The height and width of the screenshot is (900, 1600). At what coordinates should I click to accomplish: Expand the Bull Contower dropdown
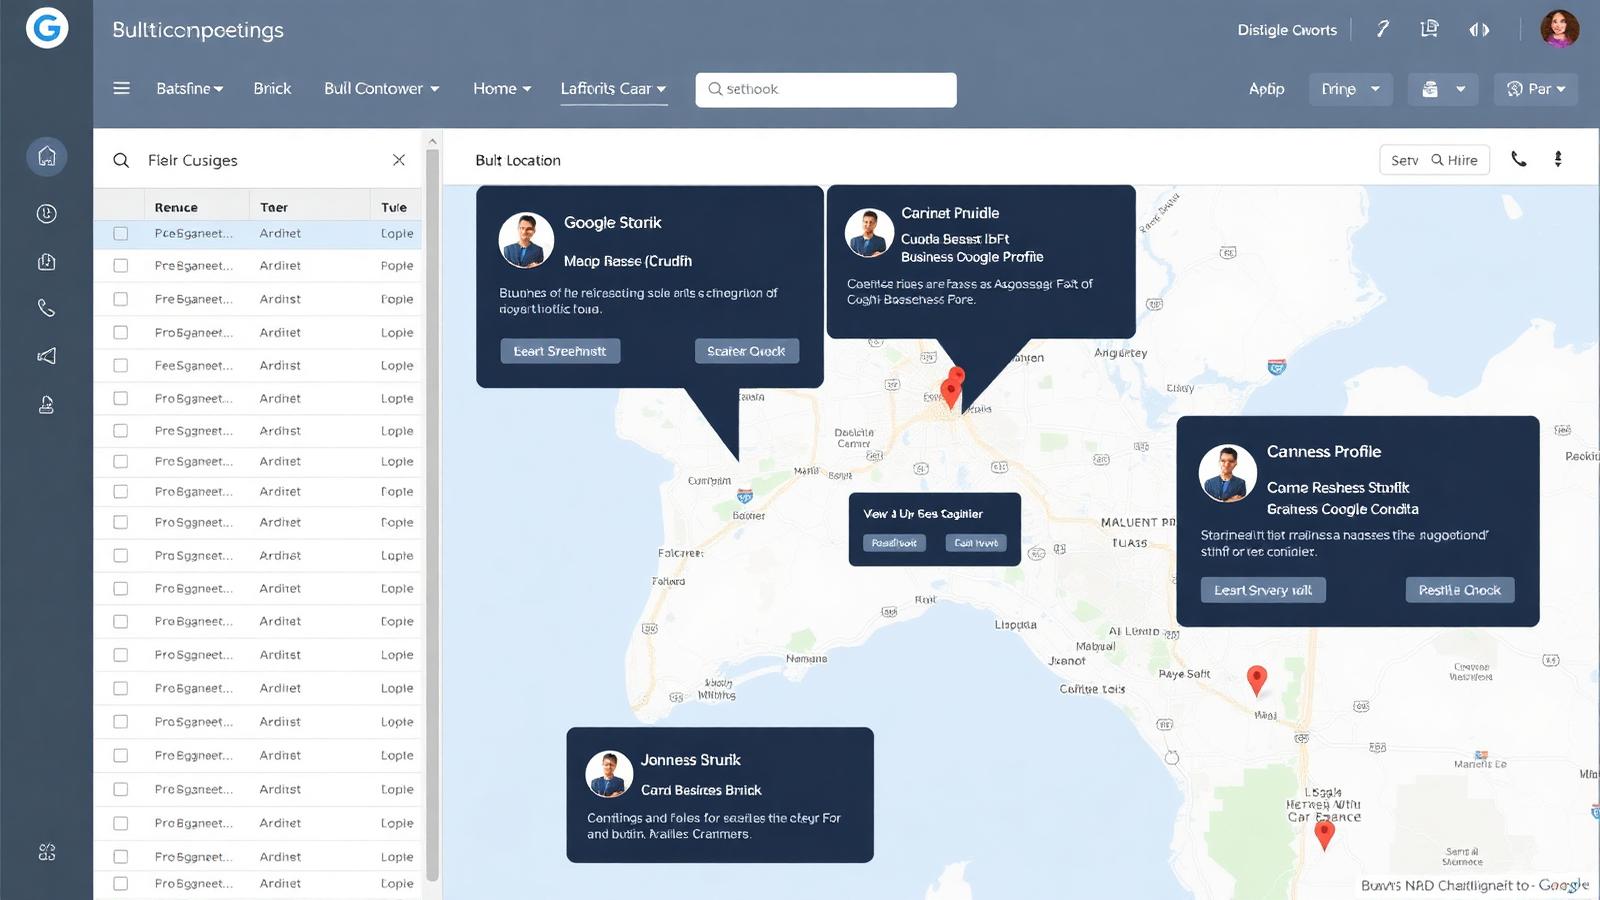(x=382, y=88)
